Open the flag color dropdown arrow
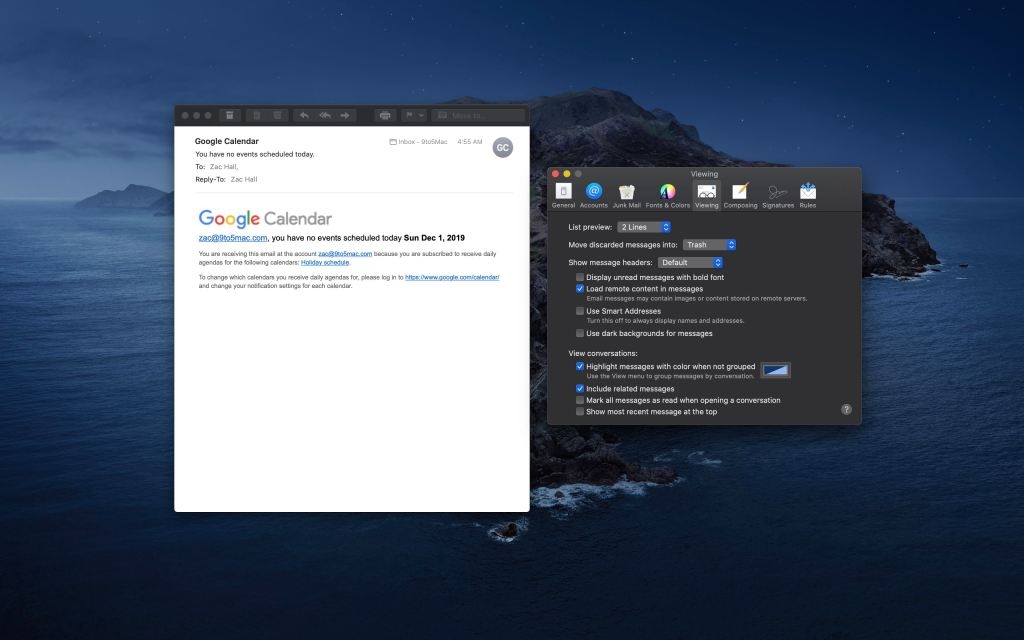This screenshot has height=640, width=1024. (422, 116)
